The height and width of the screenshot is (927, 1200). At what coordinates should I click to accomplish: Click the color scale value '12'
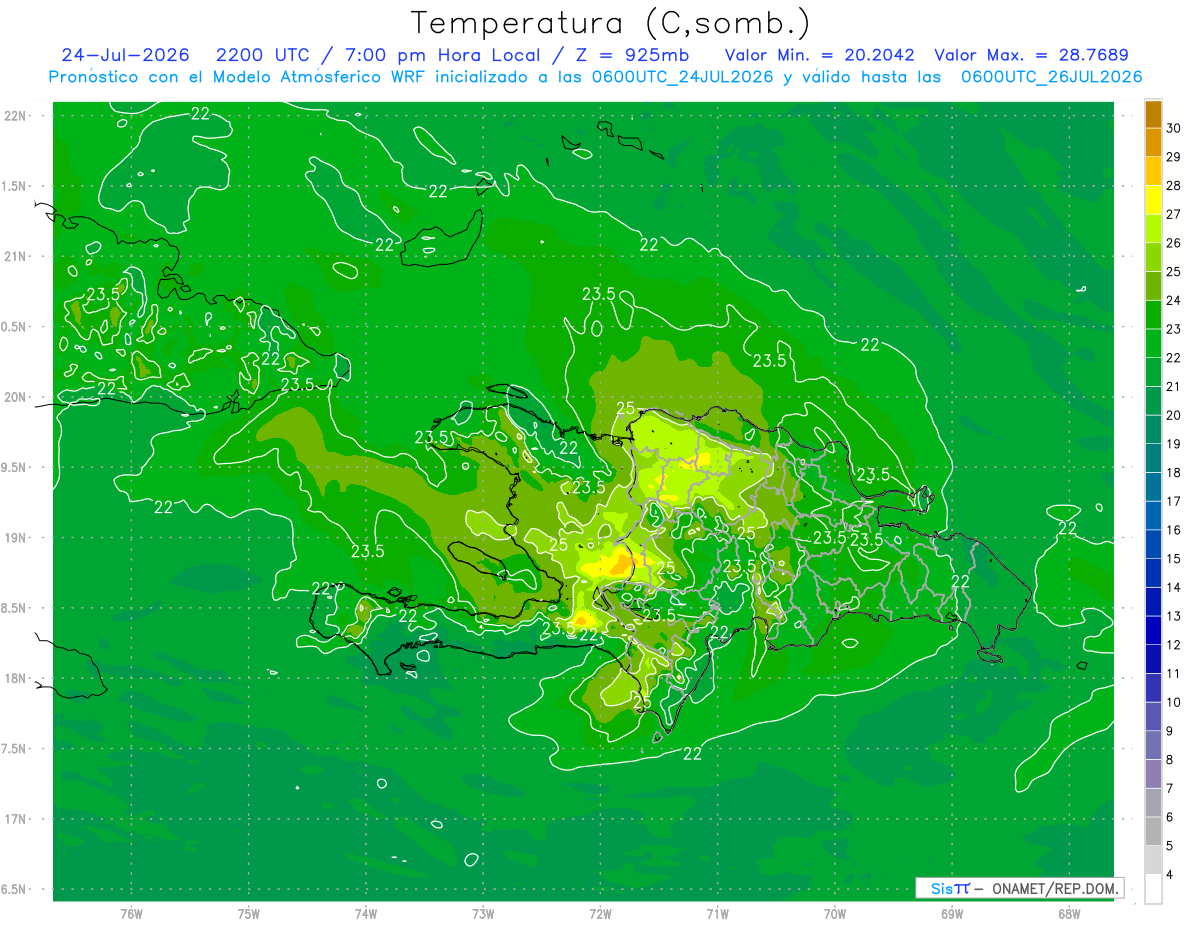click(1173, 646)
